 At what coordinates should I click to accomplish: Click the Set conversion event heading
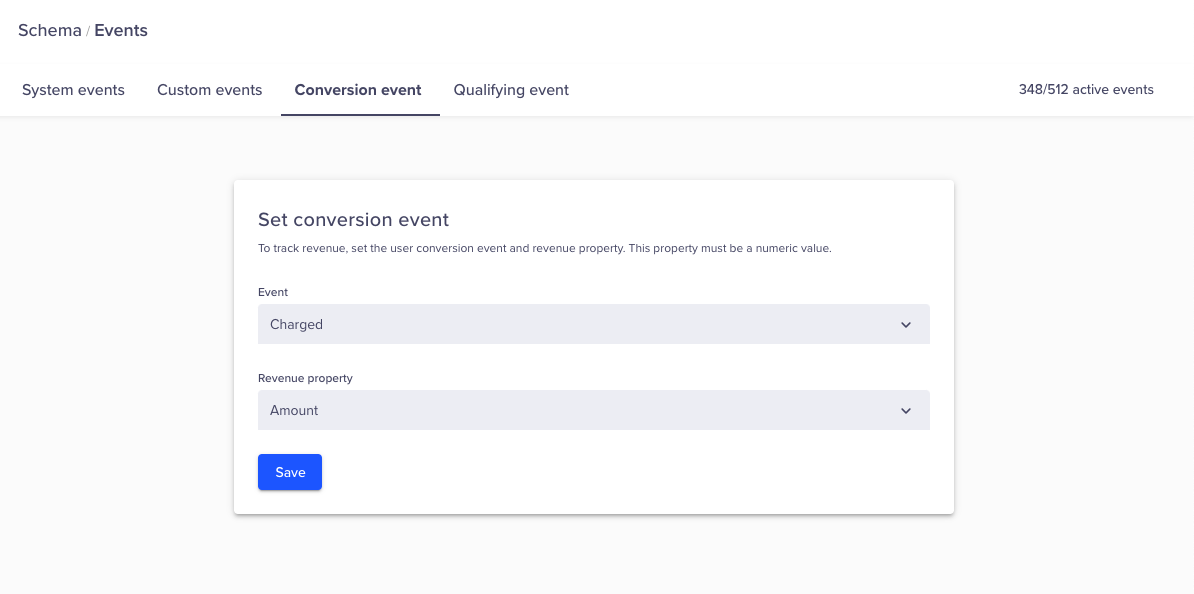353,220
